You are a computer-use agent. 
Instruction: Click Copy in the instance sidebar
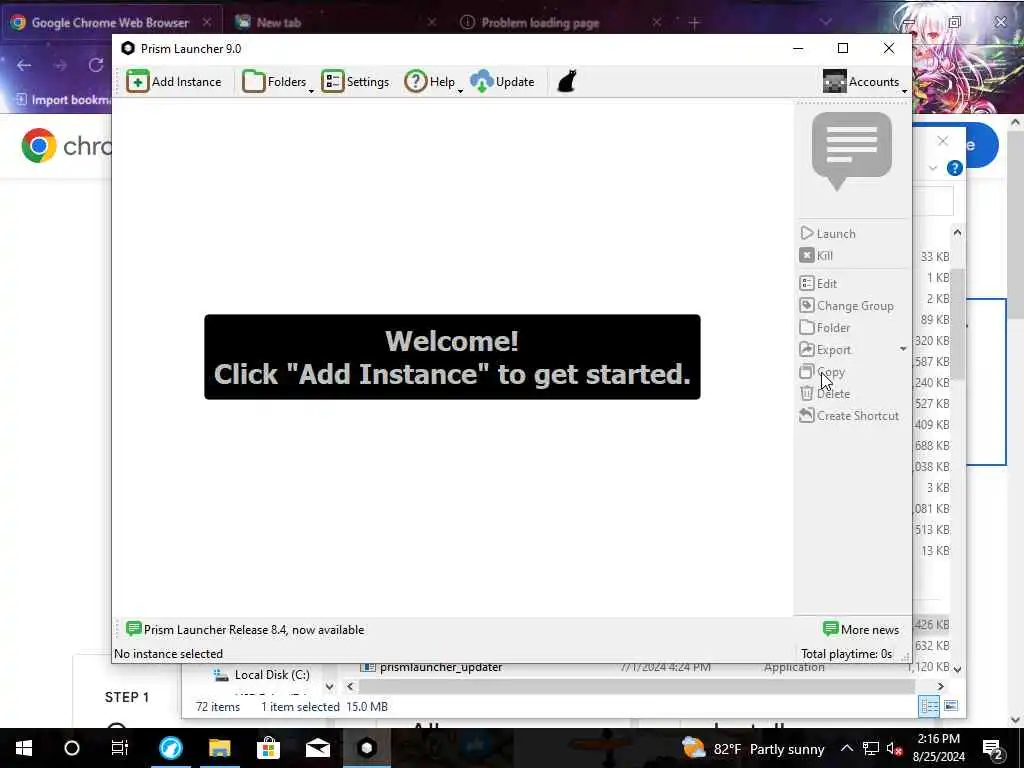pyautogui.click(x=822, y=372)
